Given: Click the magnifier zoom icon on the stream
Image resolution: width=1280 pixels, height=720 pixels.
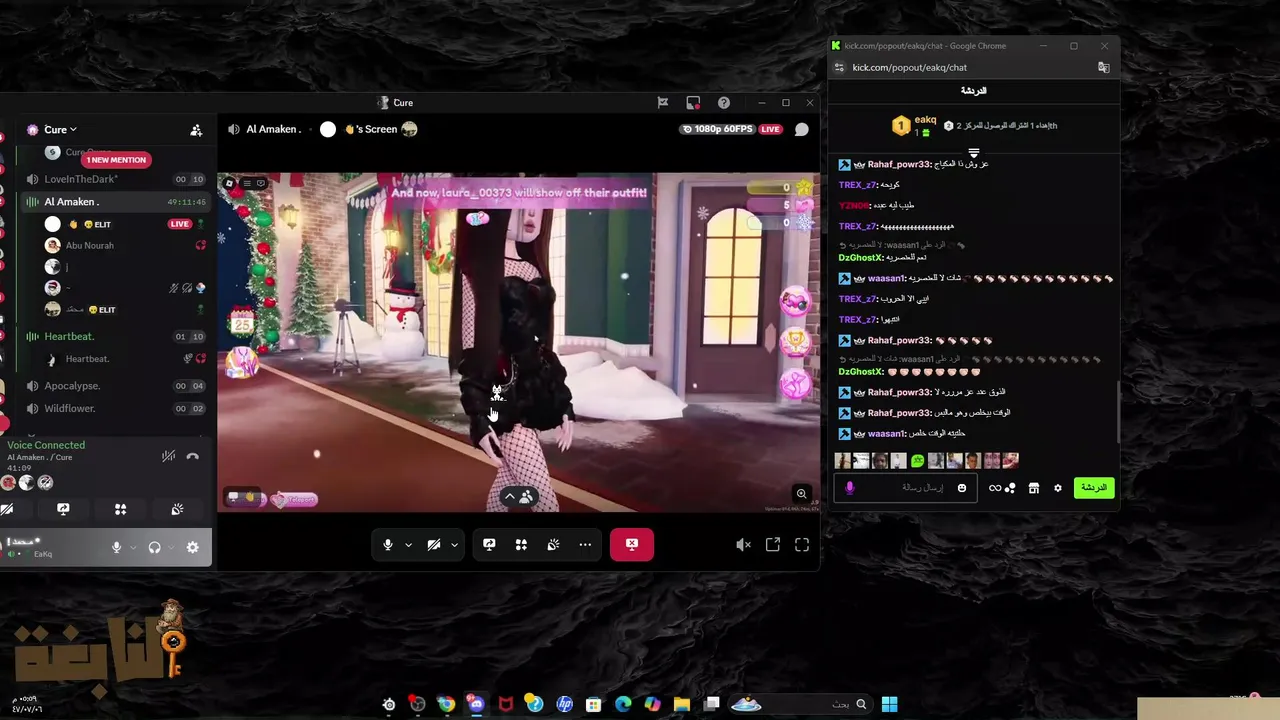Looking at the screenshot, I should (801, 494).
